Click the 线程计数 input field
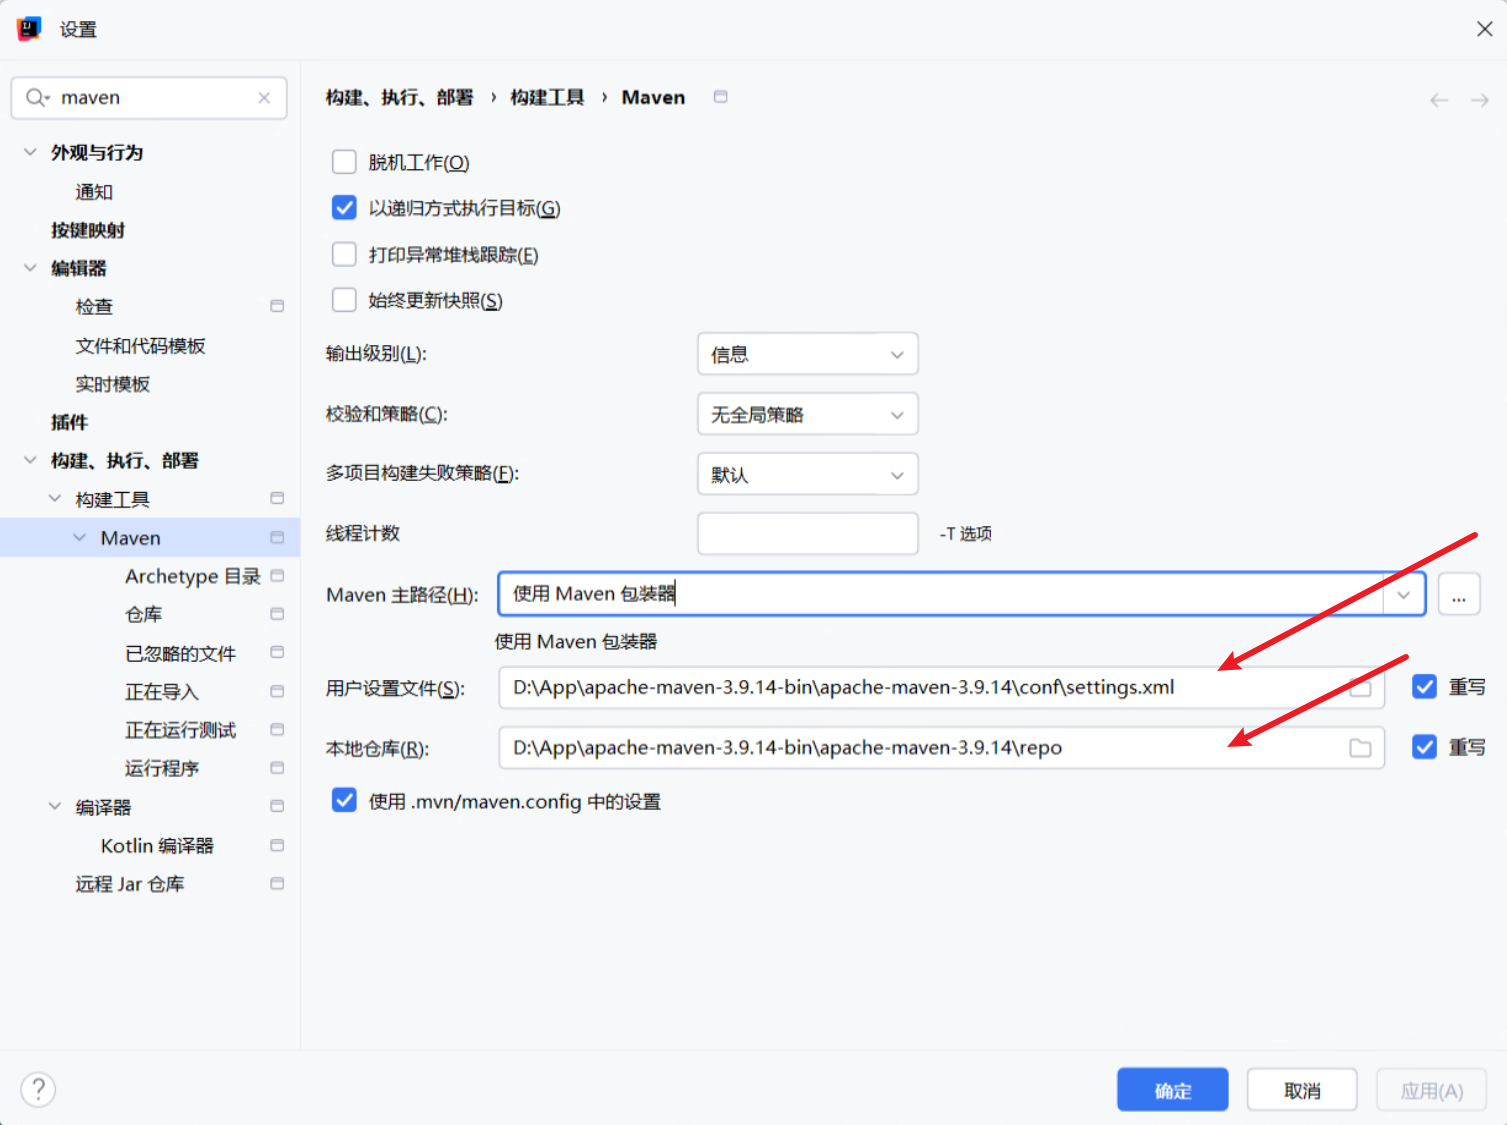The height and width of the screenshot is (1125, 1507). click(807, 534)
